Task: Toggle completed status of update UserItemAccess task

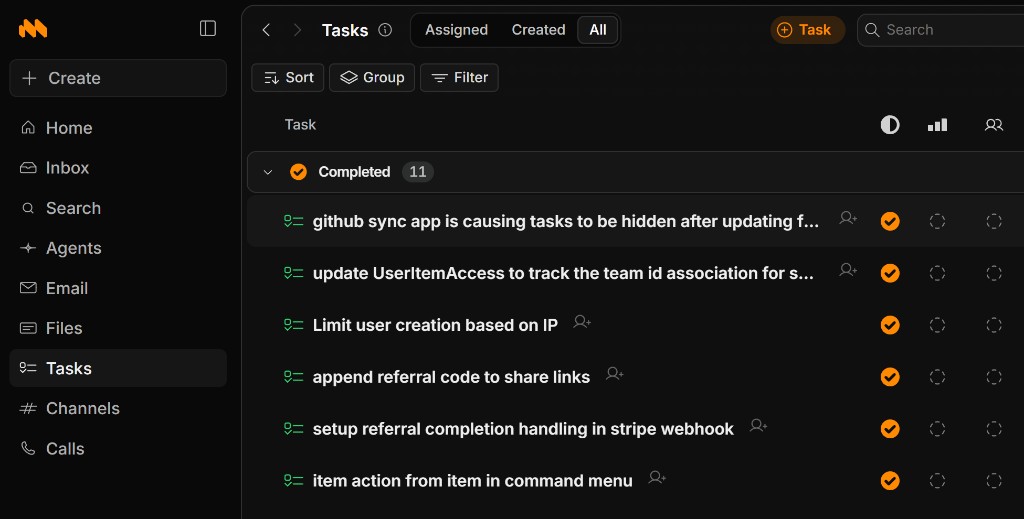Action: point(889,273)
